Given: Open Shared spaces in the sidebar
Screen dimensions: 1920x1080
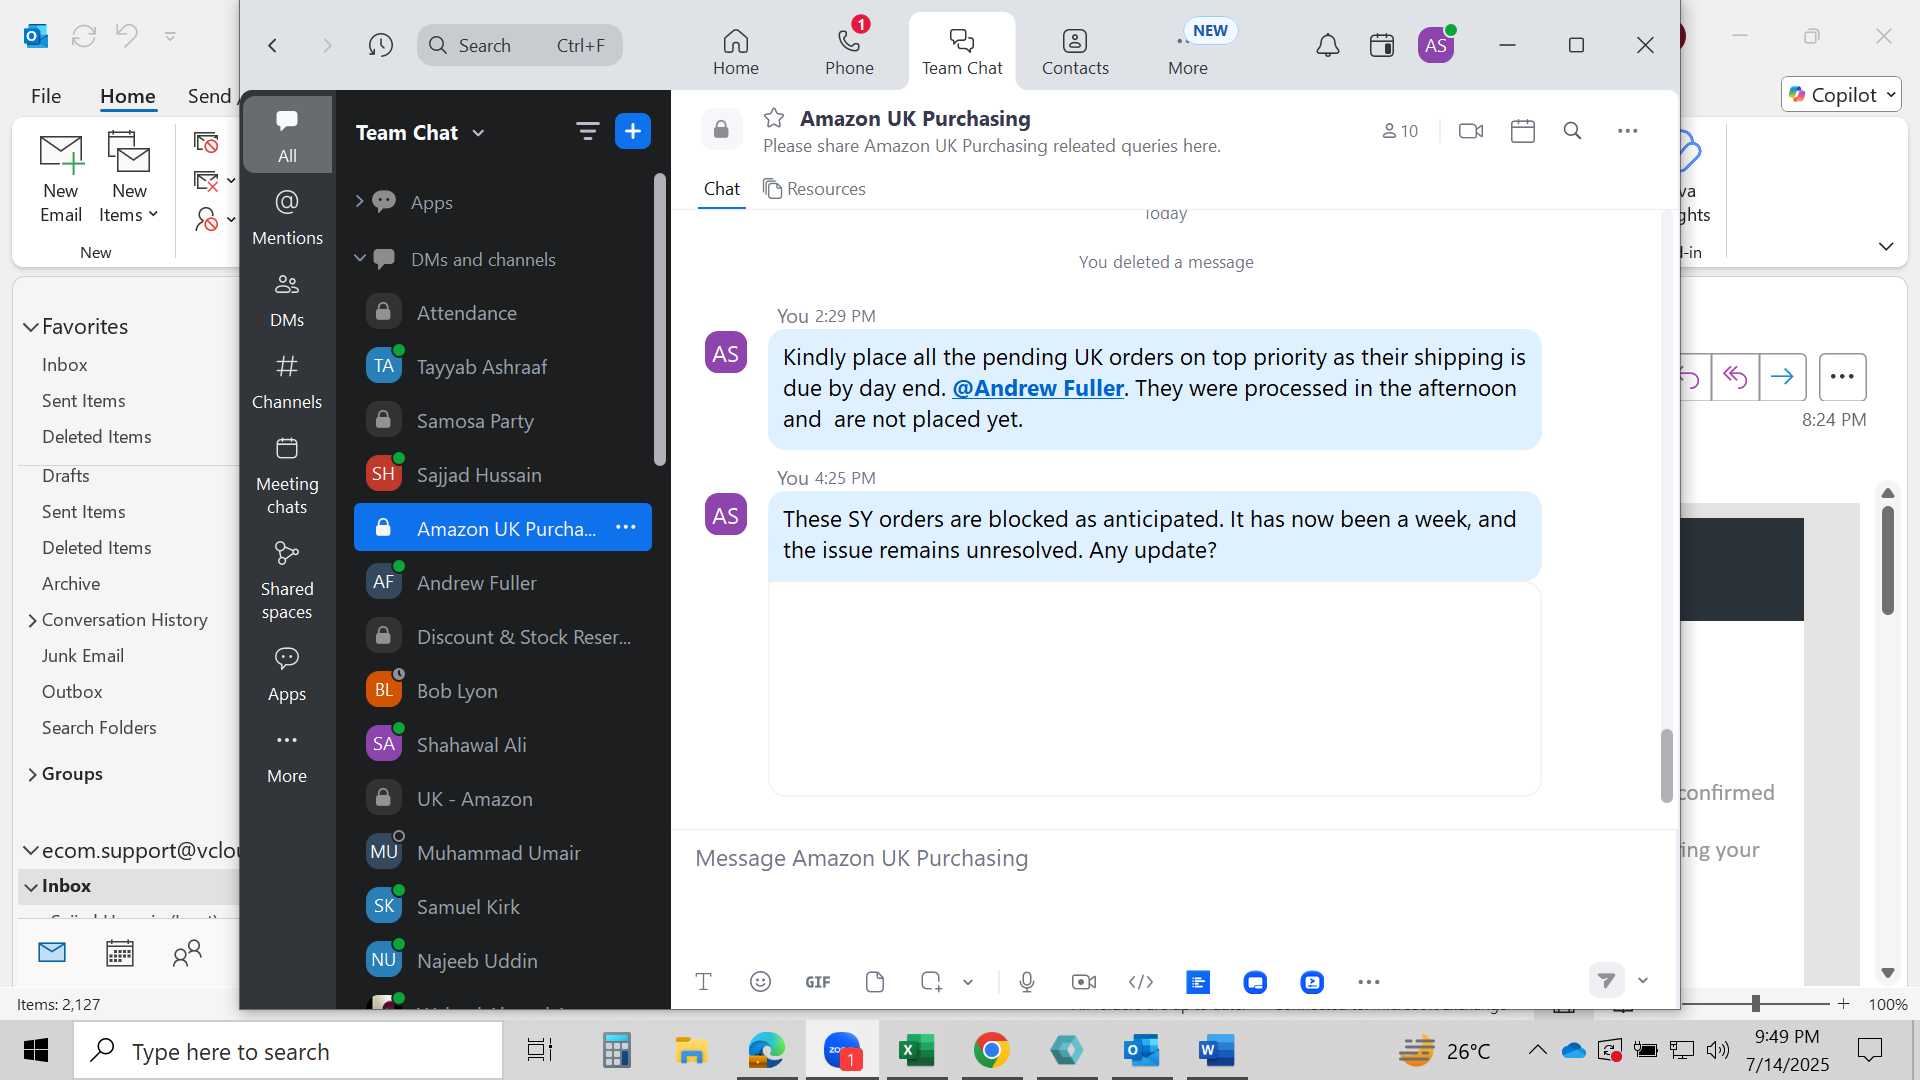Looking at the screenshot, I should pyautogui.click(x=287, y=580).
